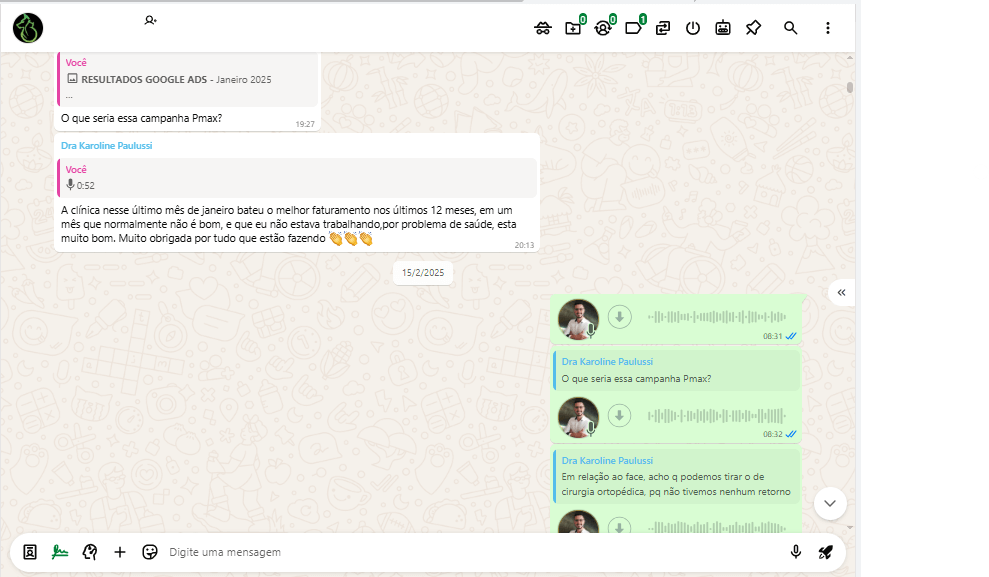Open the emoji sticker picker
This screenshot has width=989, height=577.
coord(150,552)
